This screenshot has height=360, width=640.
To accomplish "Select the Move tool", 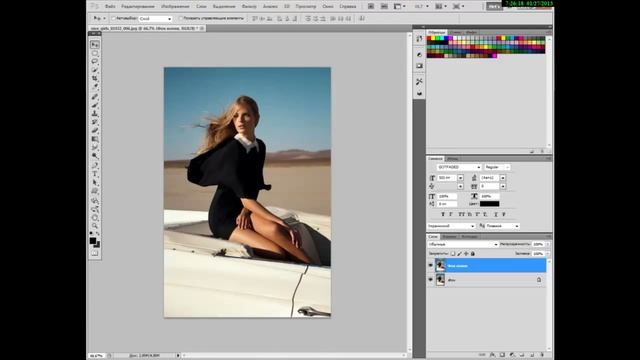I will pyautogui.click(x=95, y=44).
